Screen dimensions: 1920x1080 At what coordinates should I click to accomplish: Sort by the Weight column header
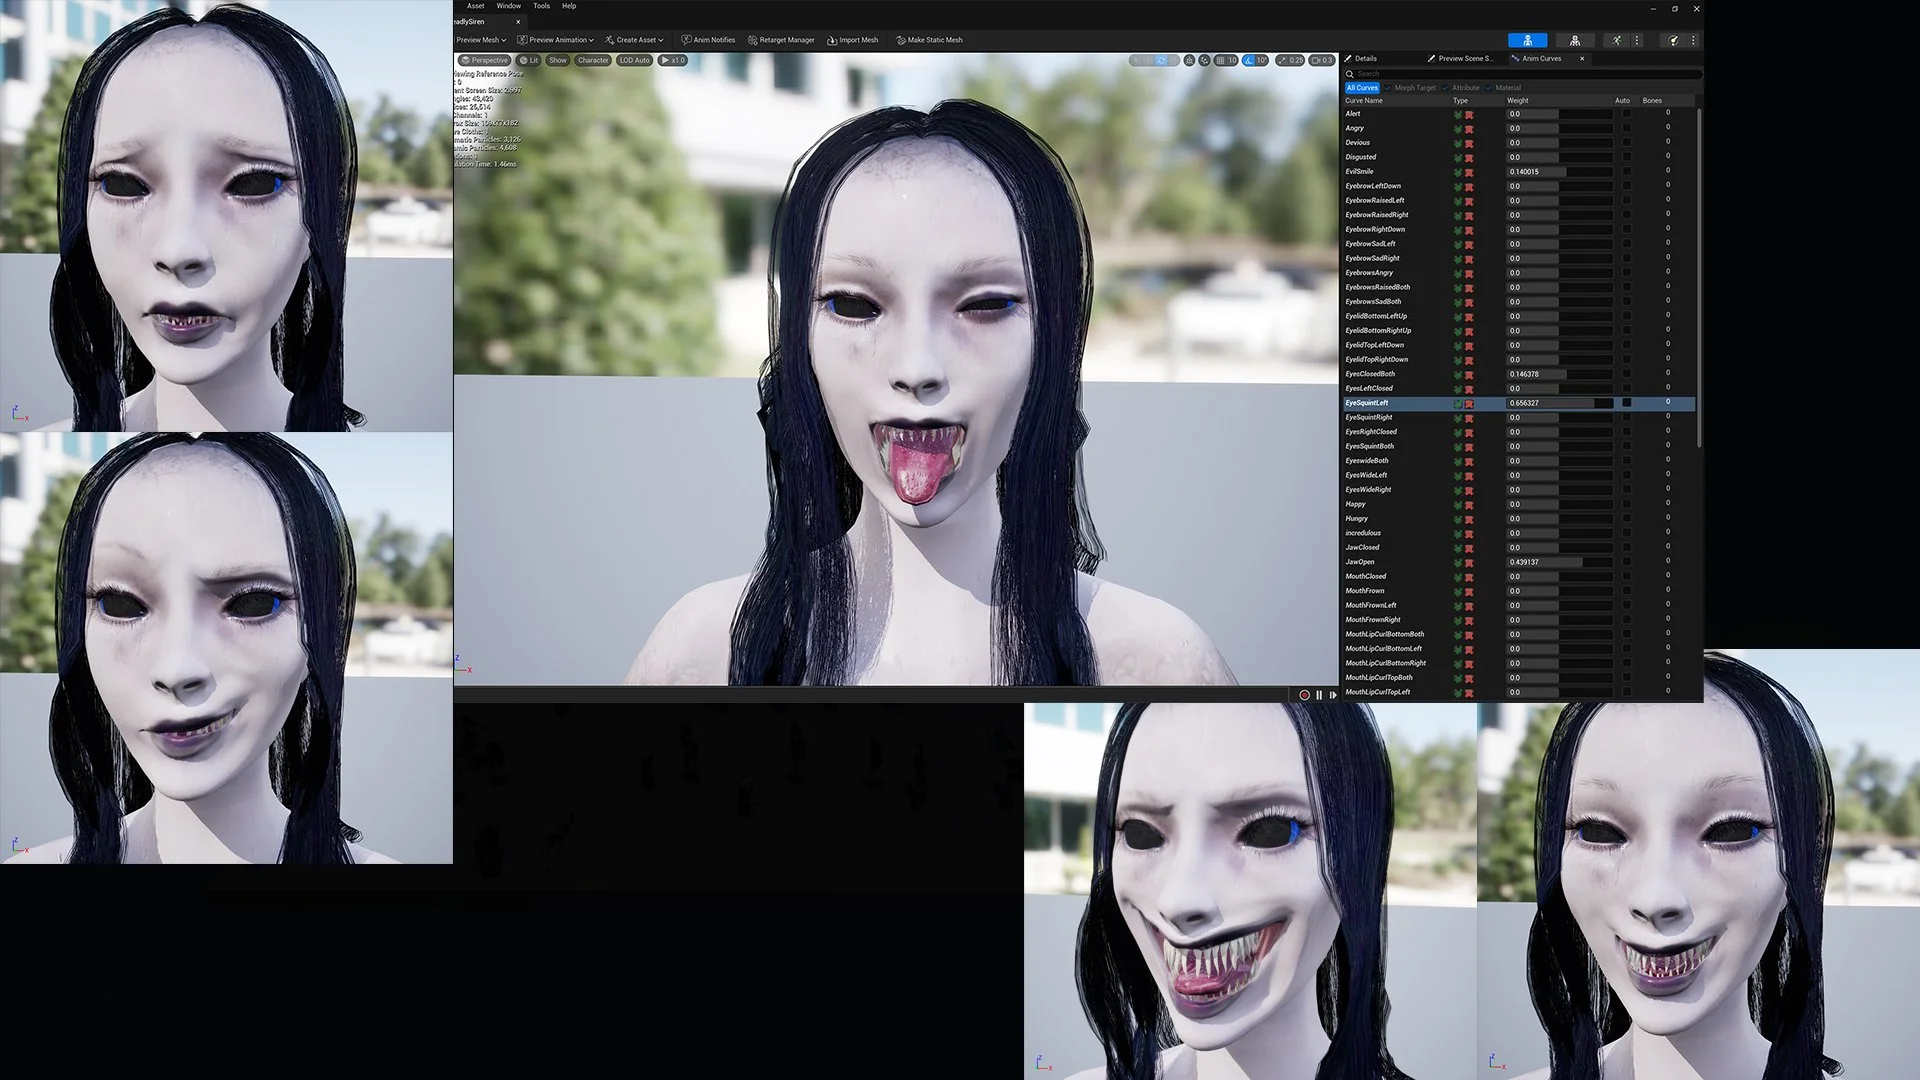point(1518,101)
